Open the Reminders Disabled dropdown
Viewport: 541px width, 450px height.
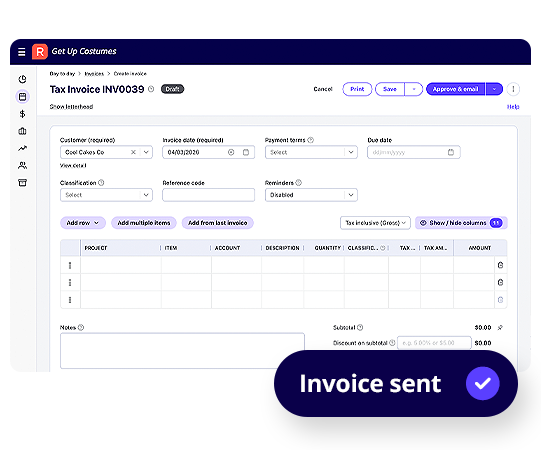311,195
